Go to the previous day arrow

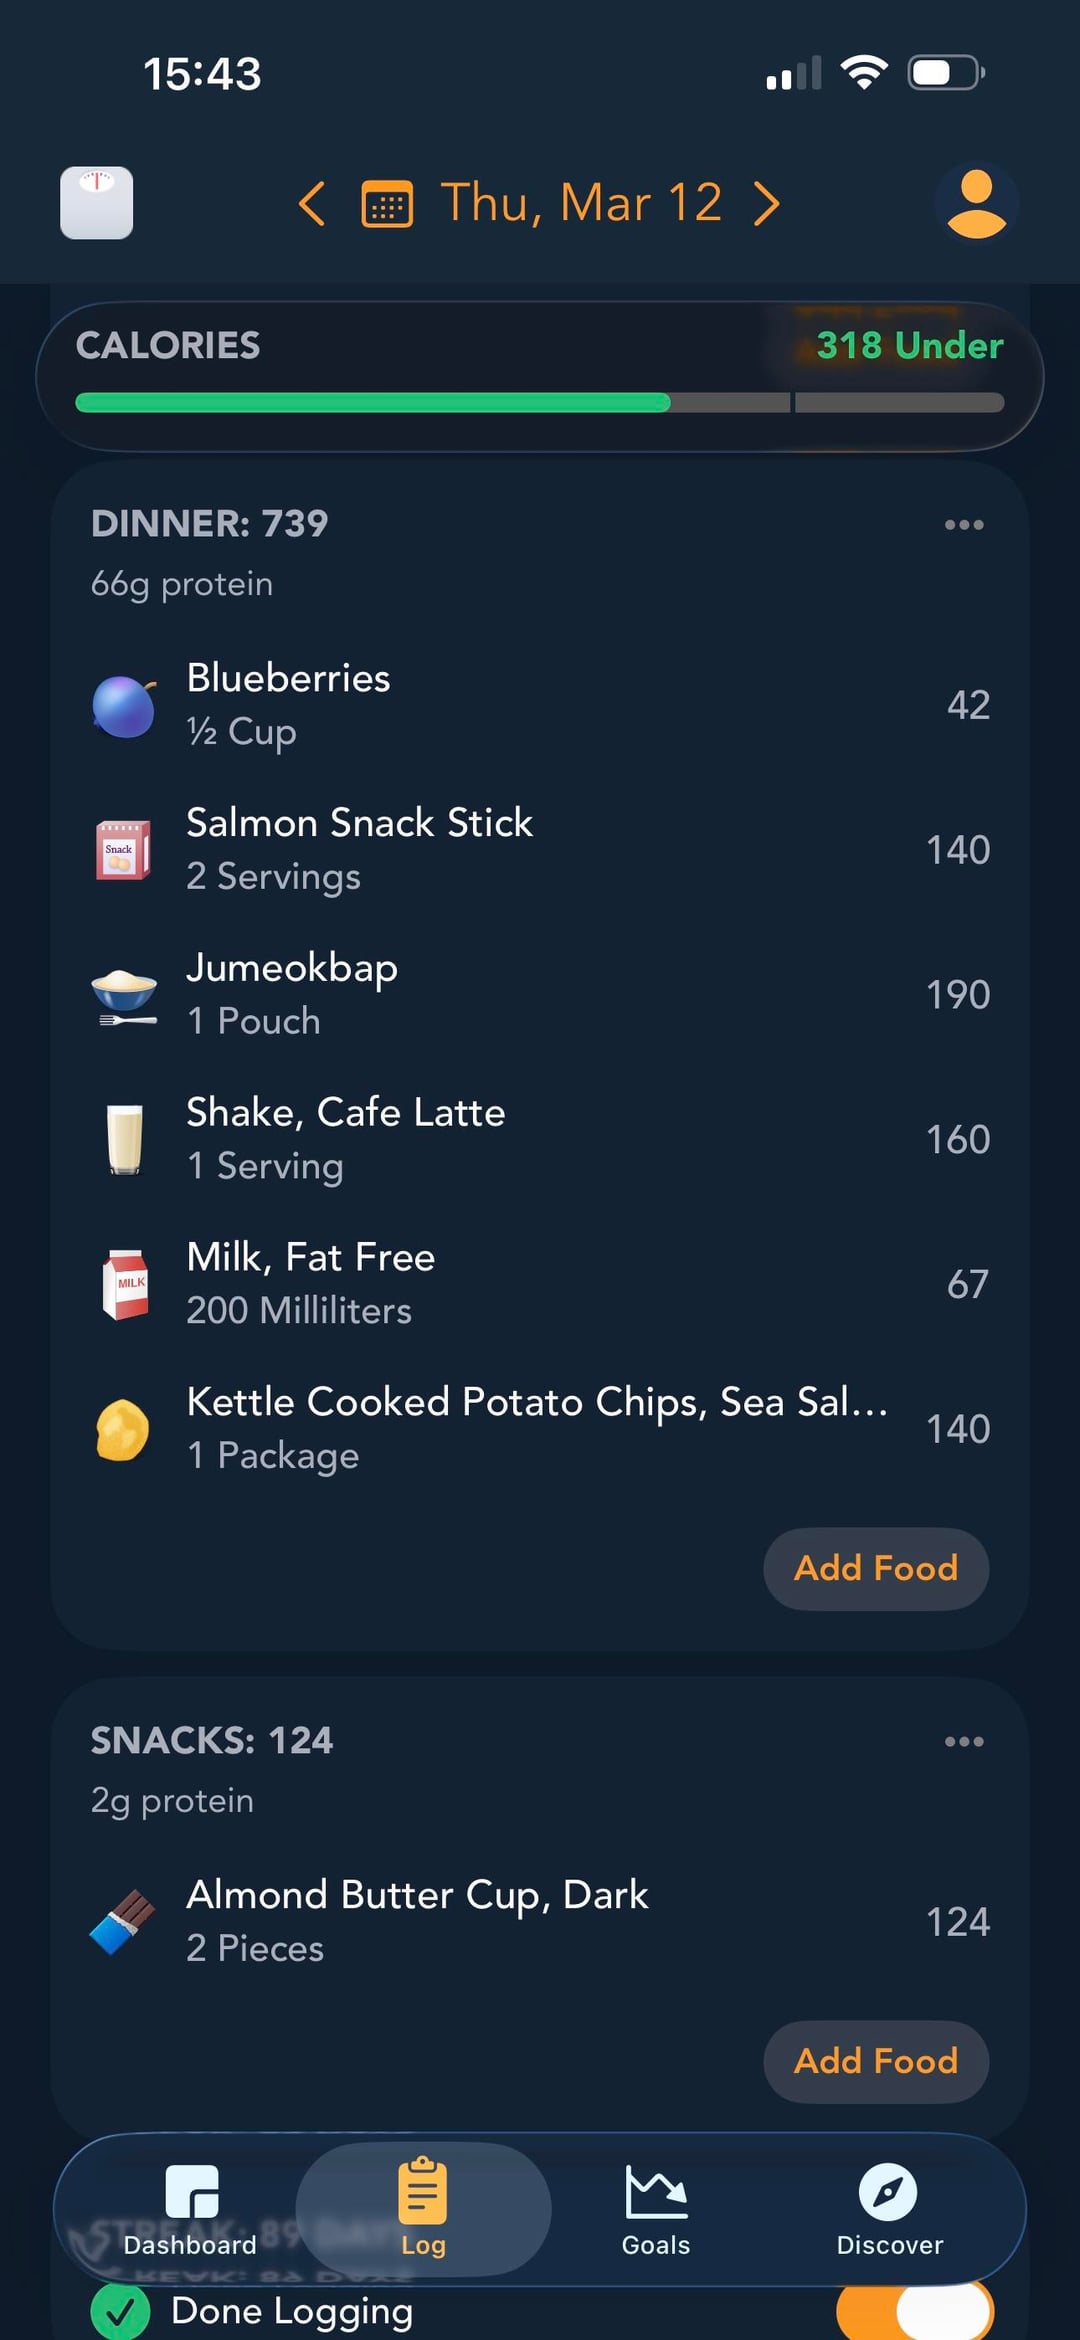312,204
